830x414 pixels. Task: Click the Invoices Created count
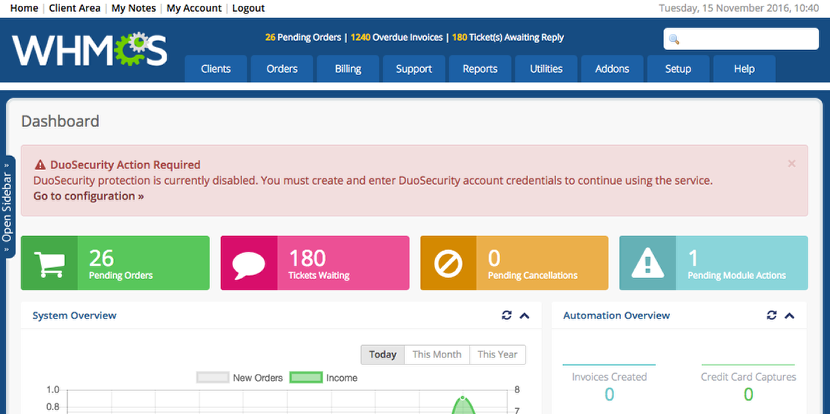609,394
